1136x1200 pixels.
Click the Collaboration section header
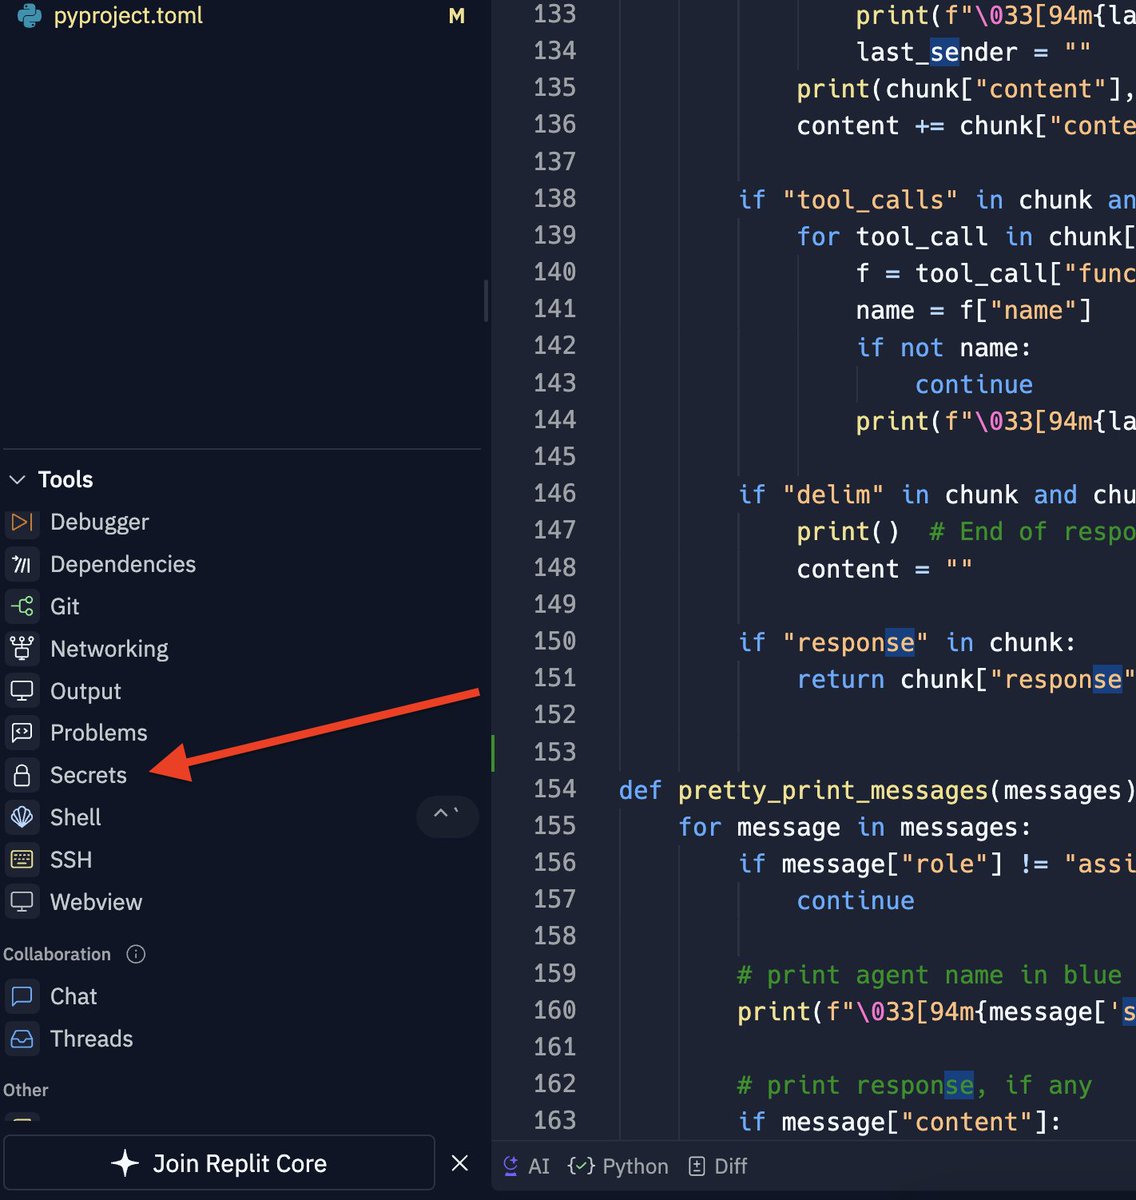(x=57, y=954)
